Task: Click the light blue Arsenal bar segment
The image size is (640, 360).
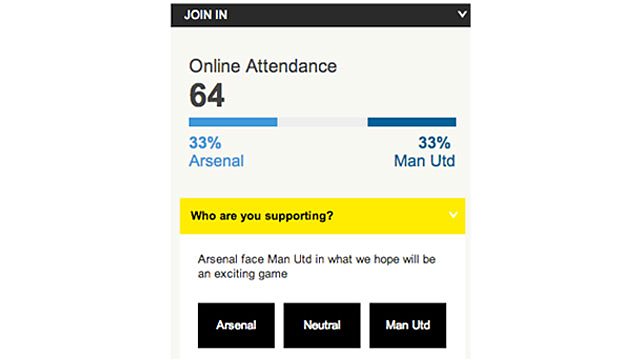Action: click(x=233, y=122)
